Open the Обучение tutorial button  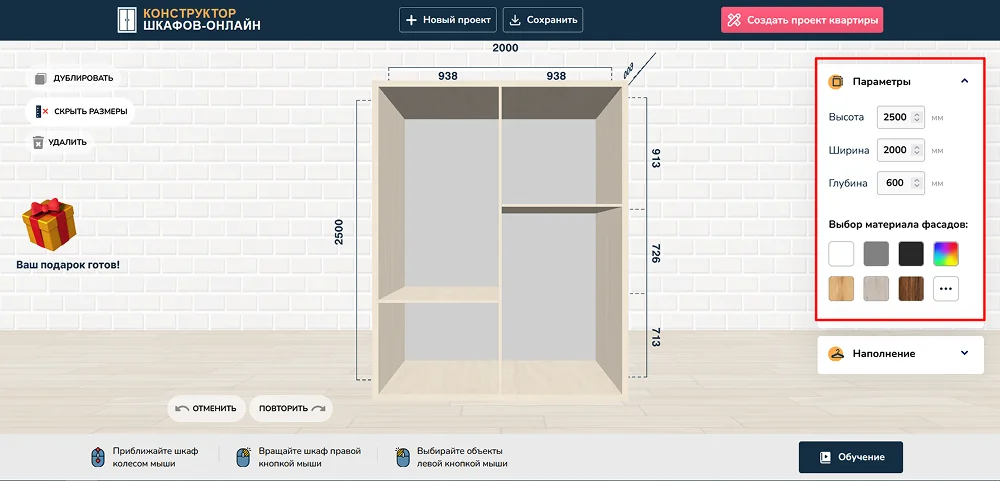(x=850, y=457)
